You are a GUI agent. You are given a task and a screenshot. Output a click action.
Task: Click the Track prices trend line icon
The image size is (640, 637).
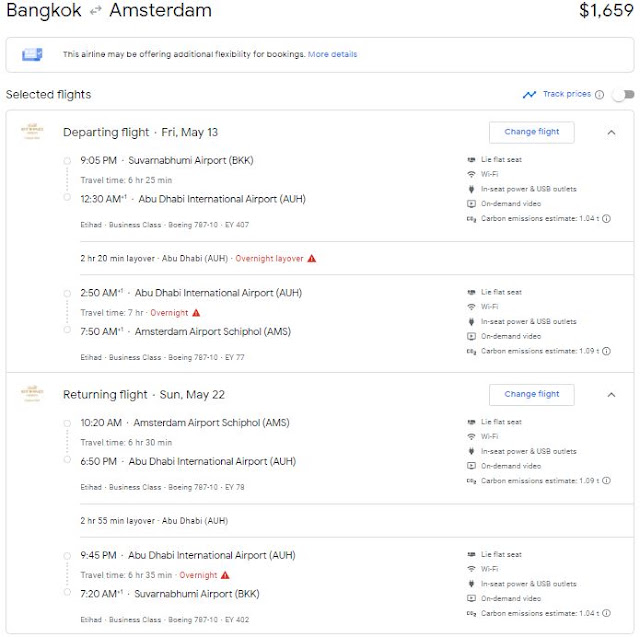click(529, 95)
